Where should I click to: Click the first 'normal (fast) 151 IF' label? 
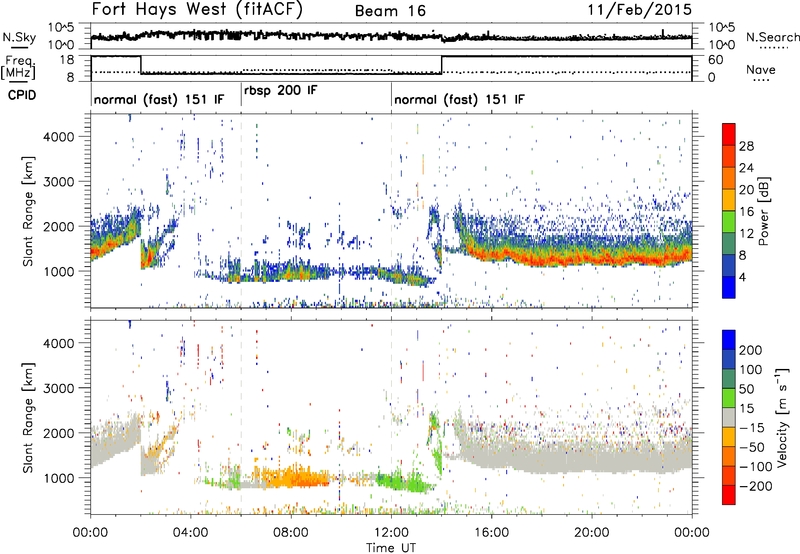[159, 99]
